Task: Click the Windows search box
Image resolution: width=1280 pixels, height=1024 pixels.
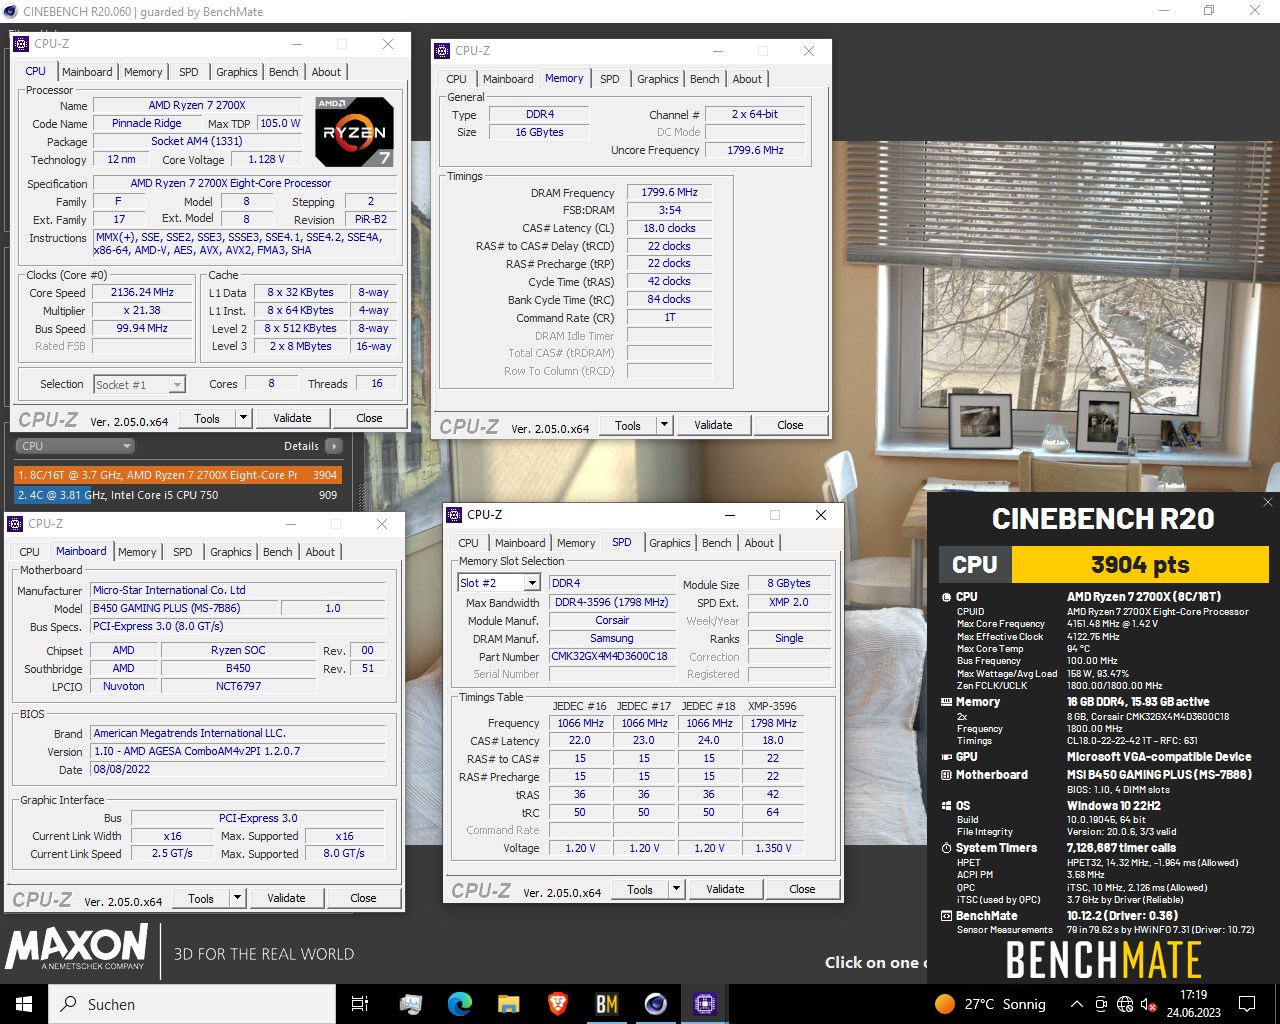Action: coord(191,1004)
